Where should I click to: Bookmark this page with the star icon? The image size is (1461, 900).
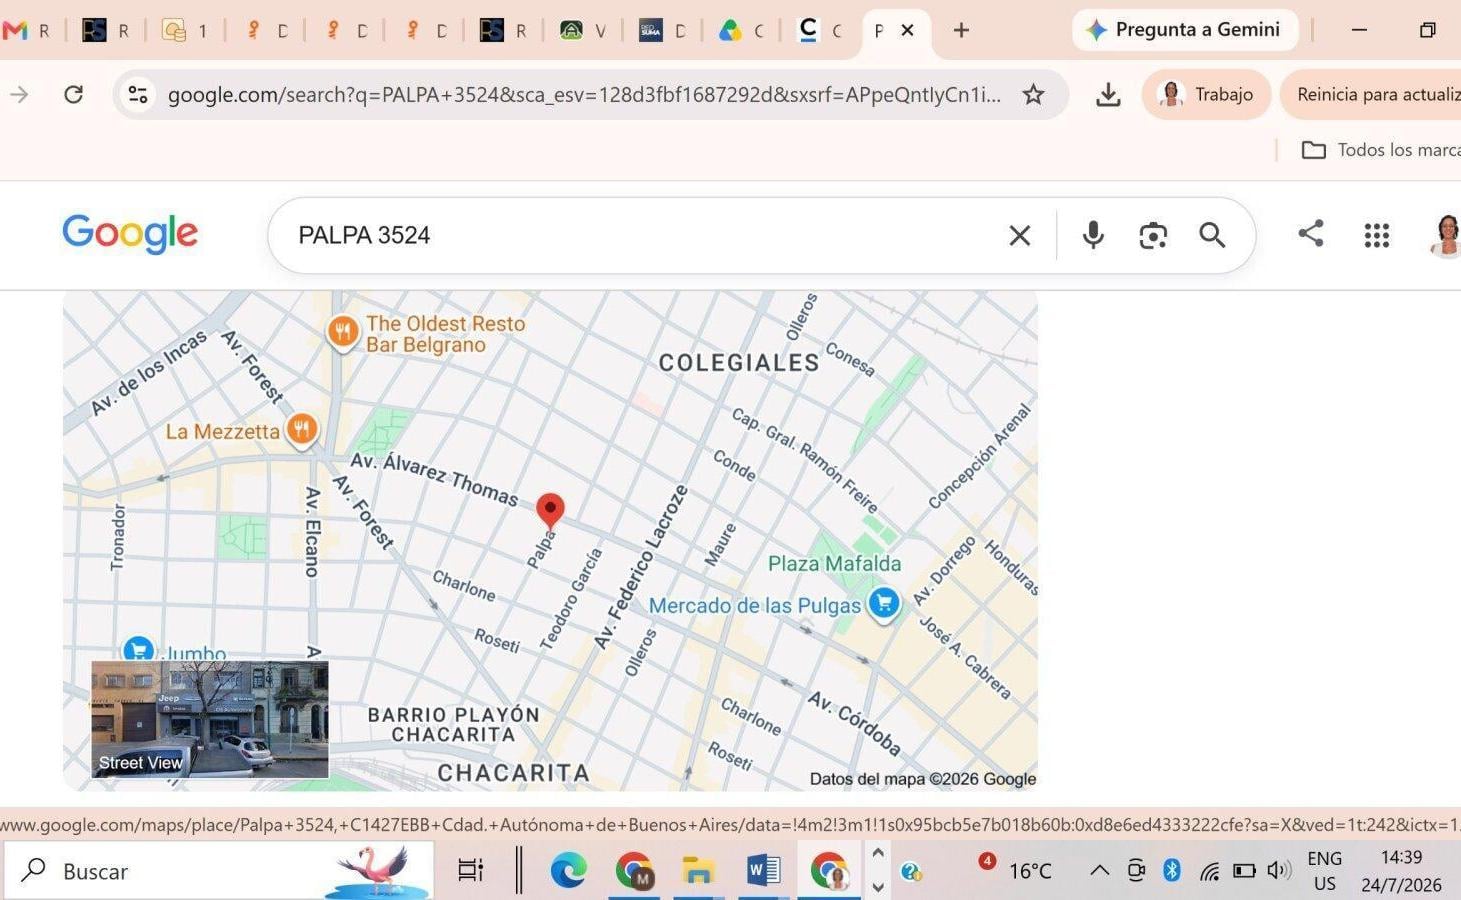pos(1033,95)
